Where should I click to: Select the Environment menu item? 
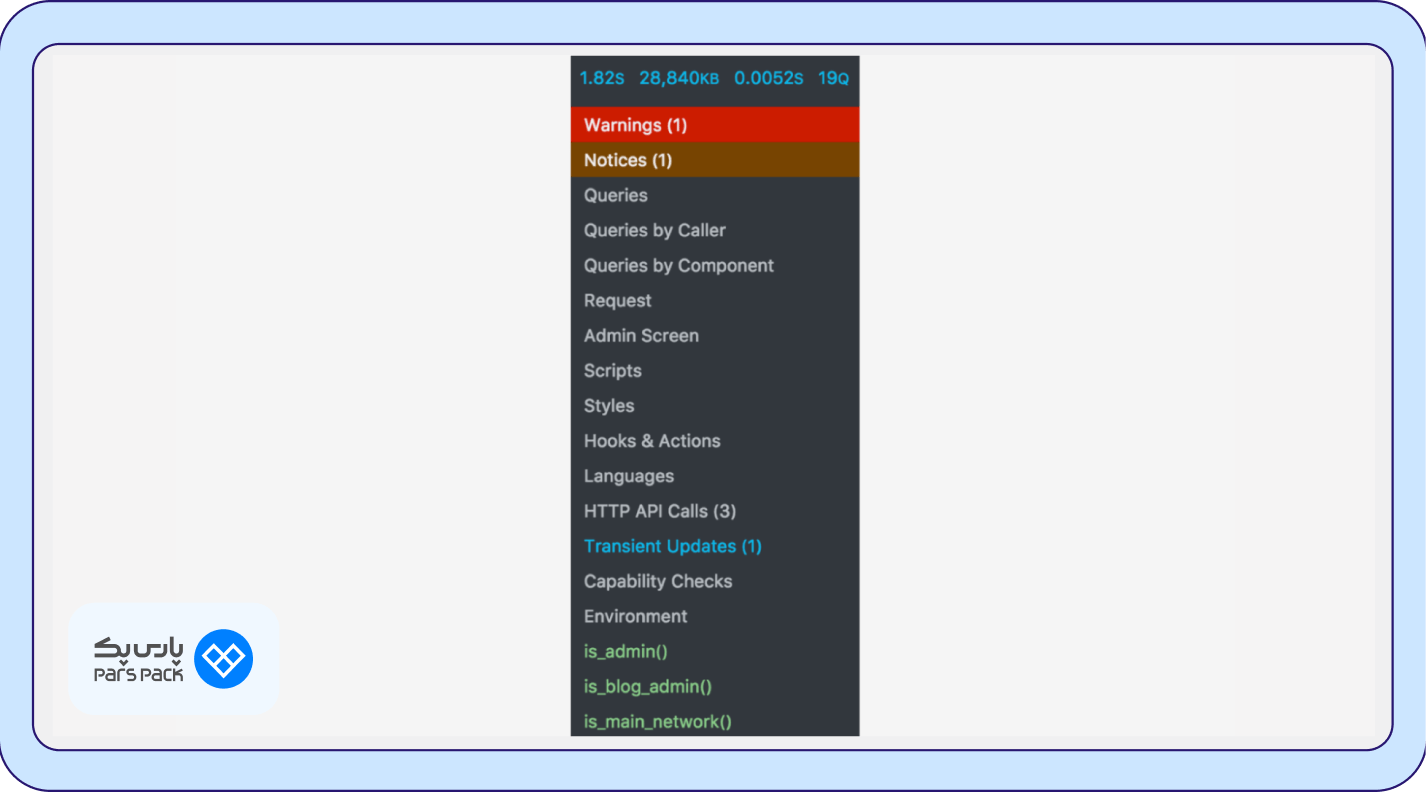(635, 616)
